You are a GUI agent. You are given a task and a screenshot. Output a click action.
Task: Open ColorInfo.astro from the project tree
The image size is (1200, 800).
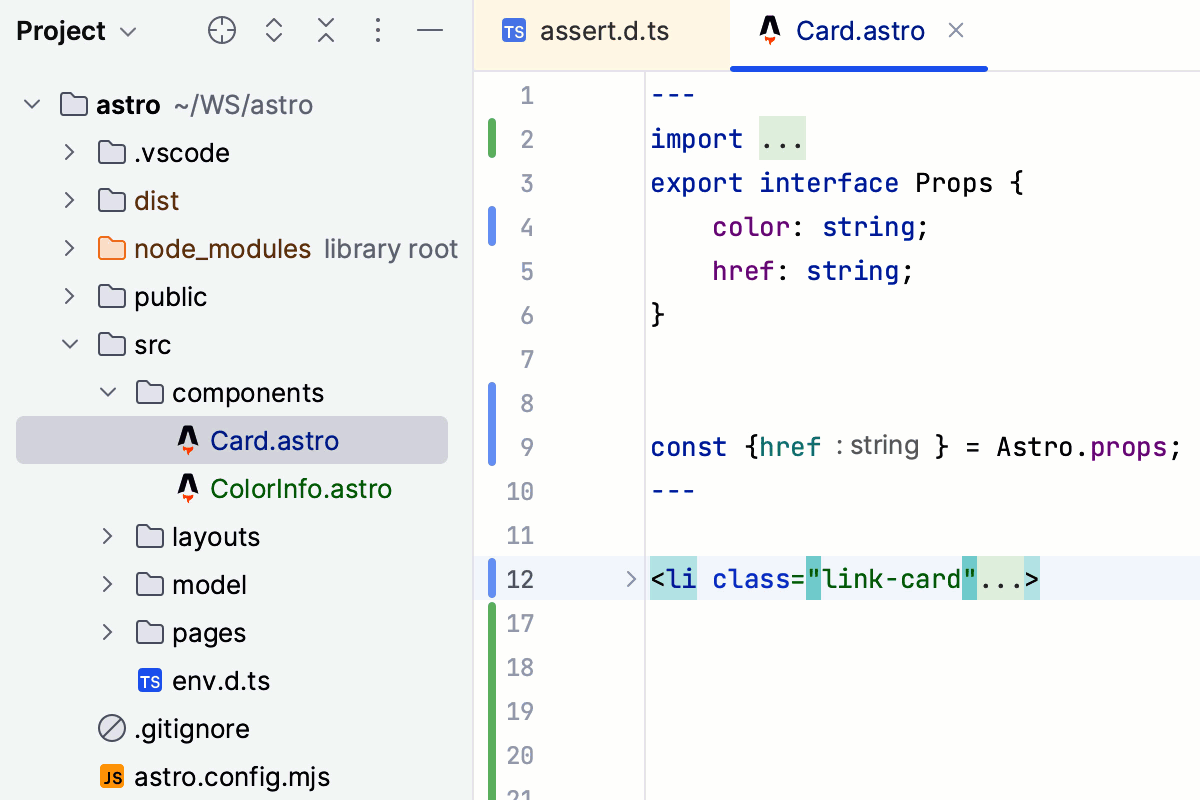click(301, 488)
